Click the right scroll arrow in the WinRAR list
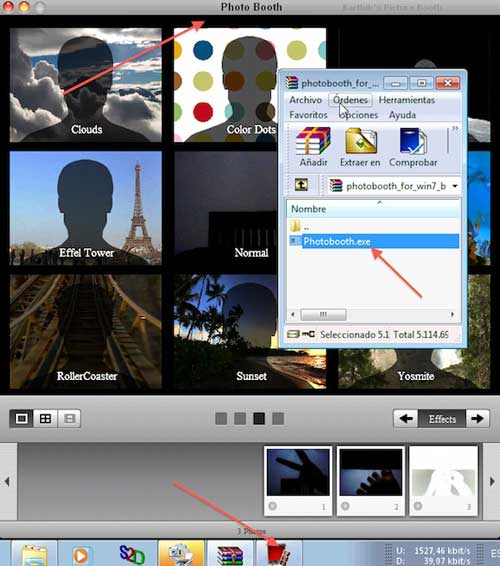This screenshot has width=500, height=566. pos(452,314)
